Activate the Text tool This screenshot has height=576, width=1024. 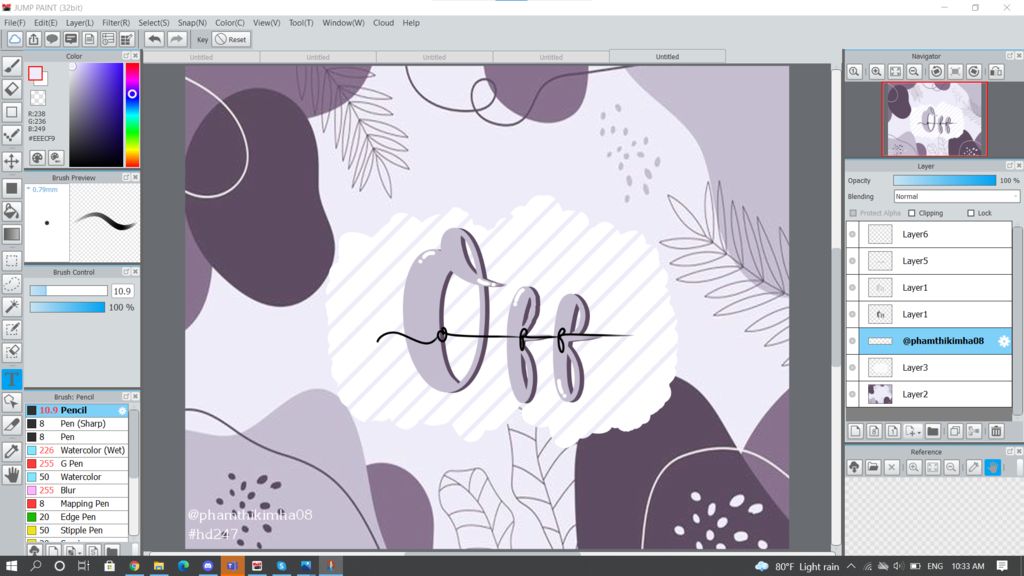pos(12,379)
